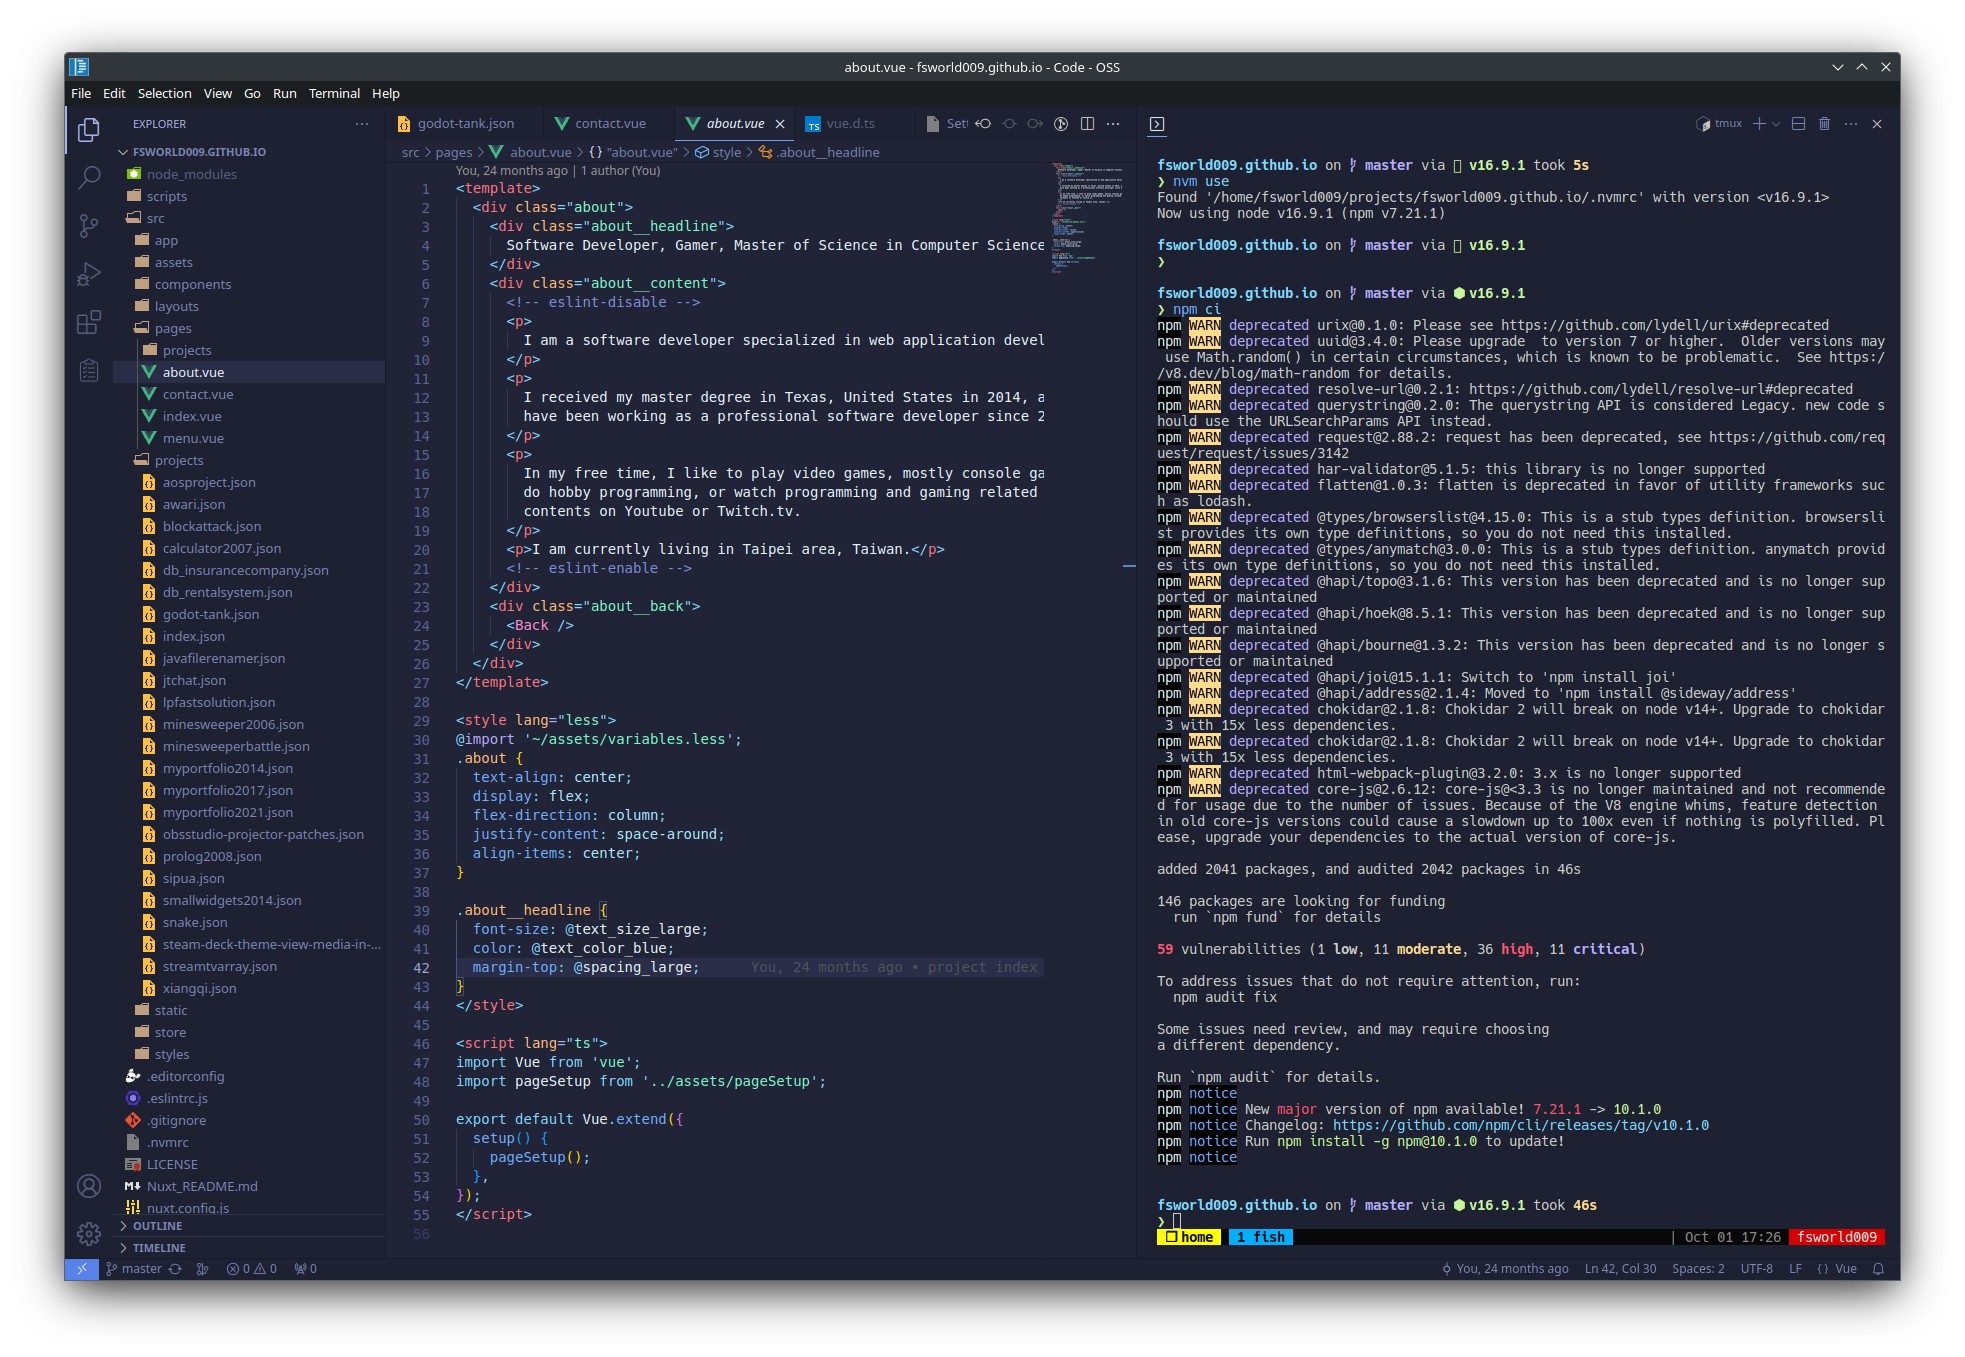The width and height of the screenshot is (1965, 1357).
Task: Open the git graph icon in editor toolbar
Action: tap(1061, 124)
